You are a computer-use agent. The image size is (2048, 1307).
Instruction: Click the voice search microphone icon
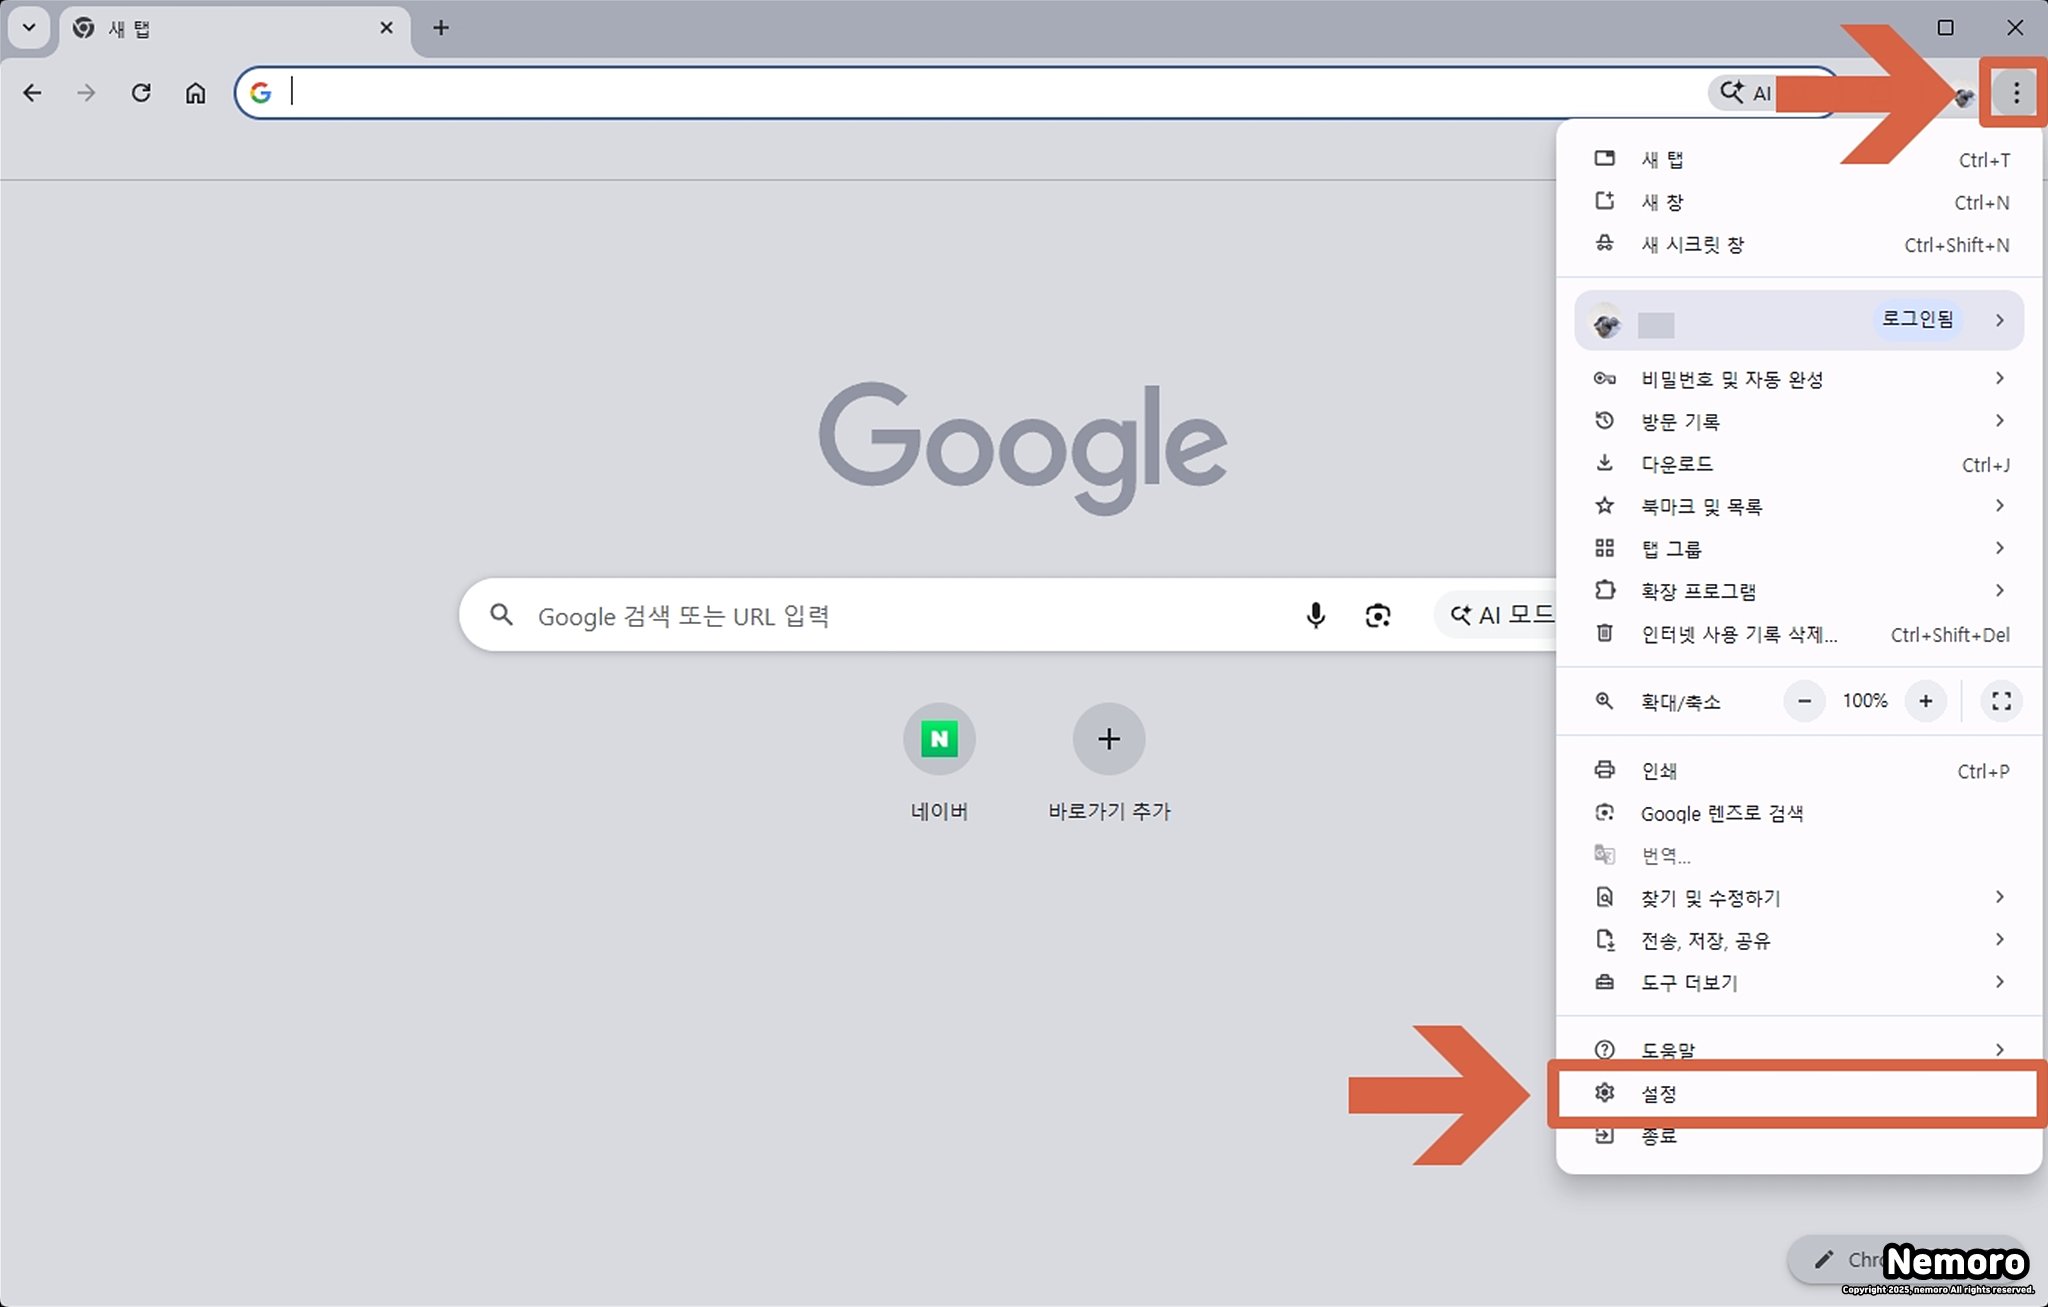point(1315,615)
